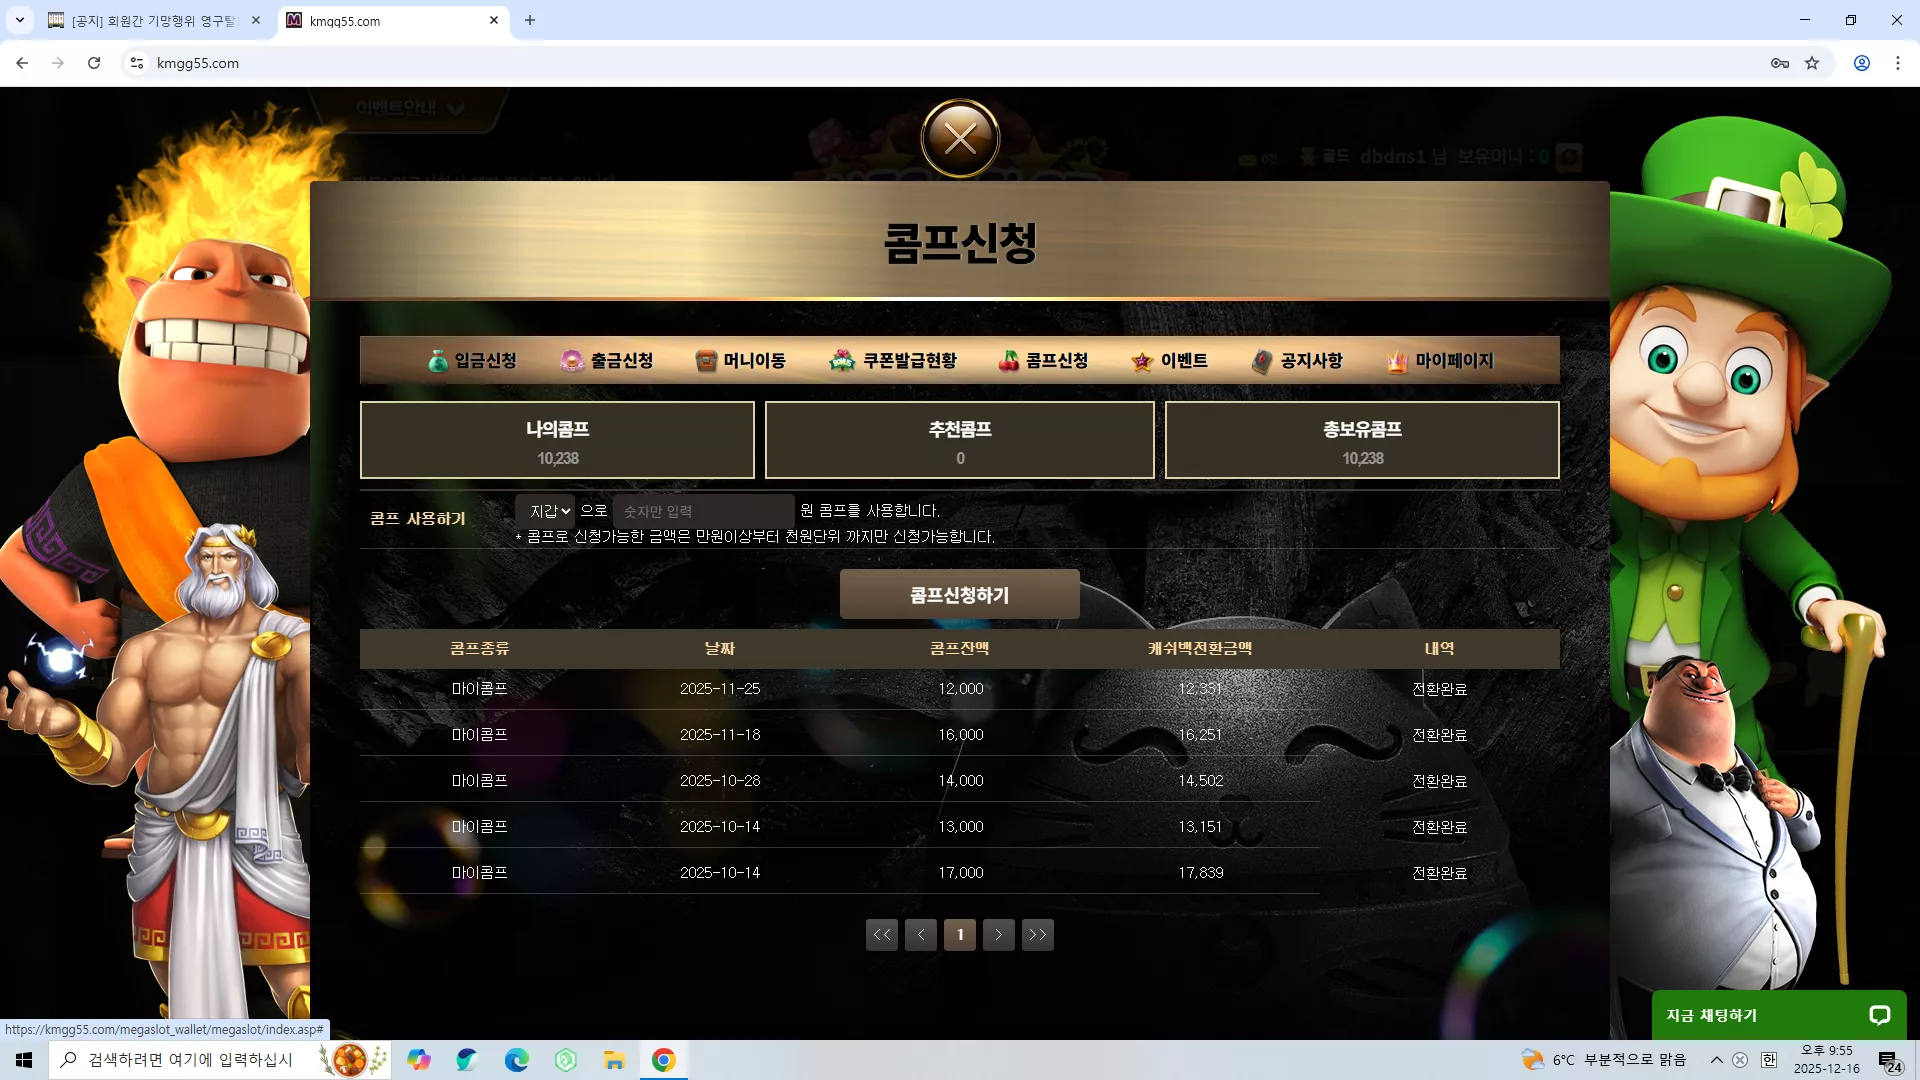The width and height of the screenshot is (1920, 1080).
Task: Open the 지갑 dropdown selector
Action: click(545, 511)
